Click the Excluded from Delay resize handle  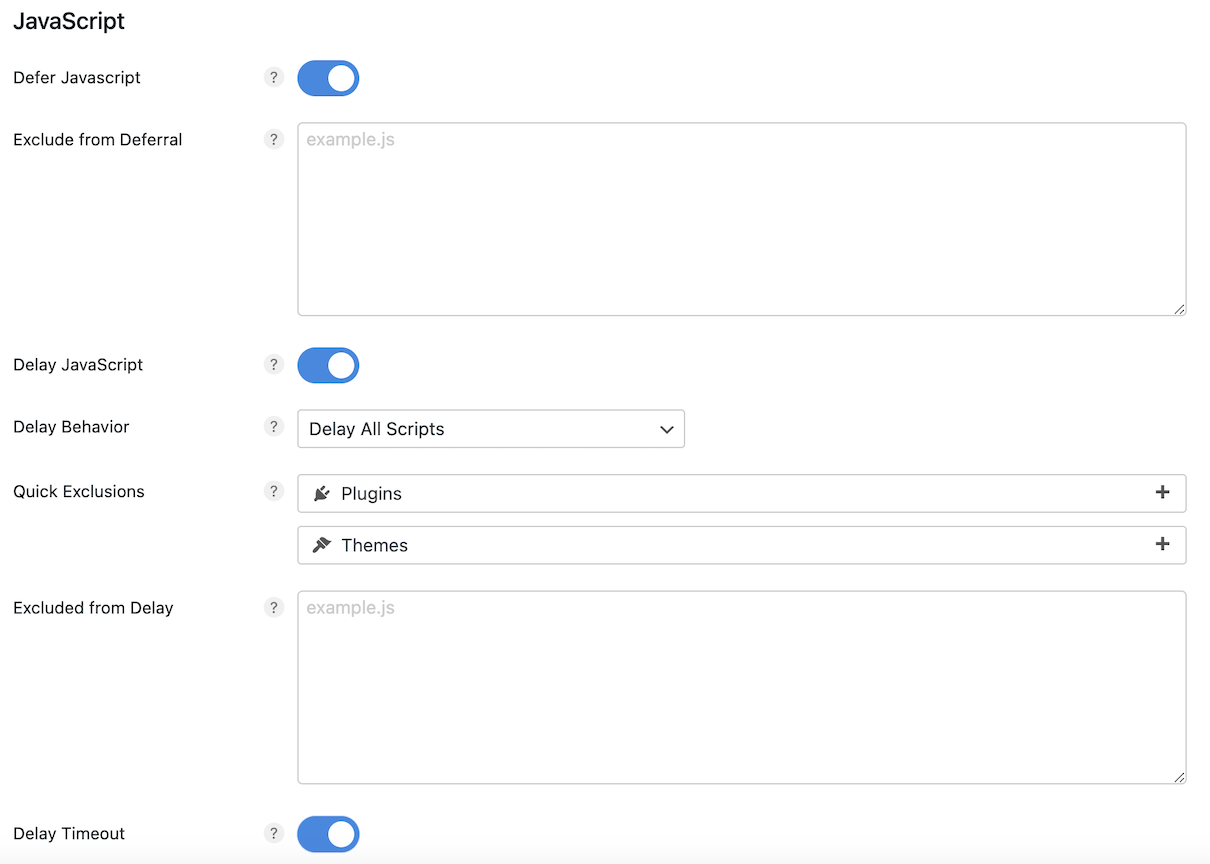tap(1180, 775)
